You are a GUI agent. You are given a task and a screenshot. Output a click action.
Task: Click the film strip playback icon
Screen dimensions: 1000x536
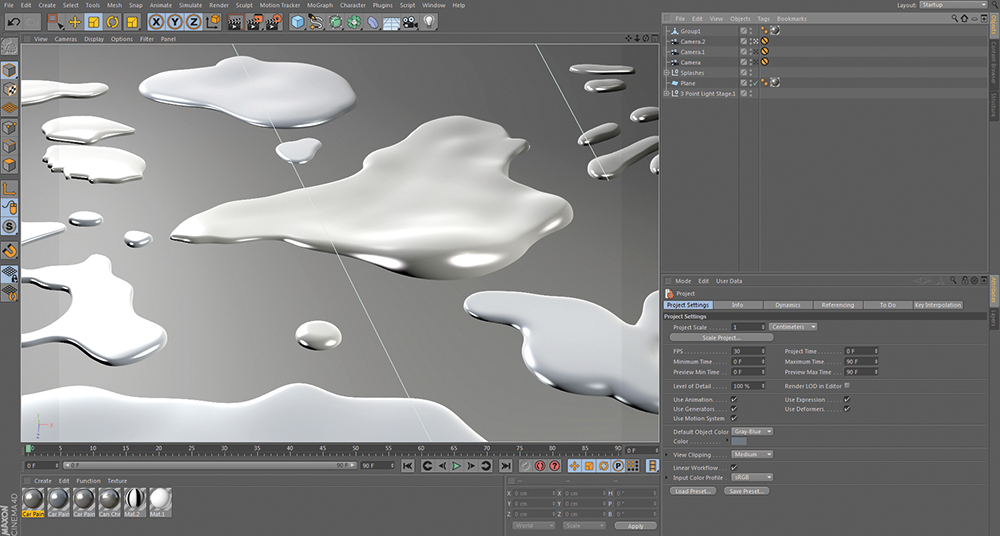click(652, 466)
